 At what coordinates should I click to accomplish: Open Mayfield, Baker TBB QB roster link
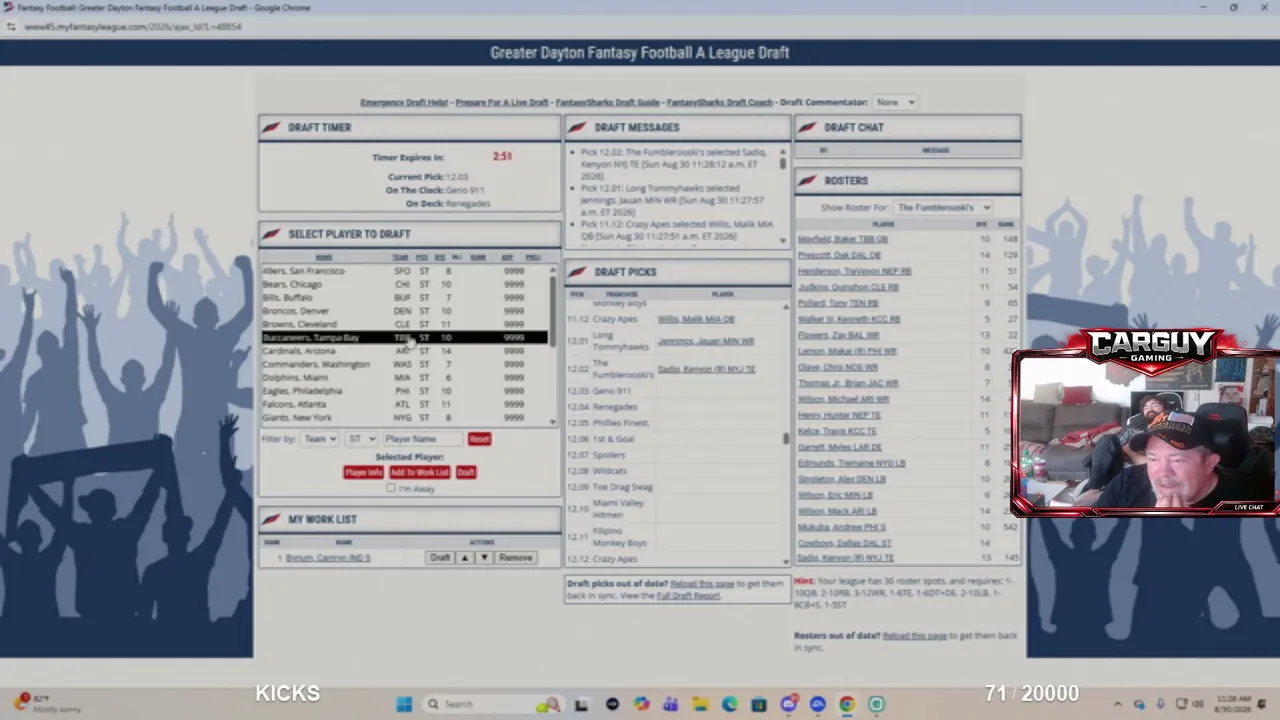click(x=842, y=239)
